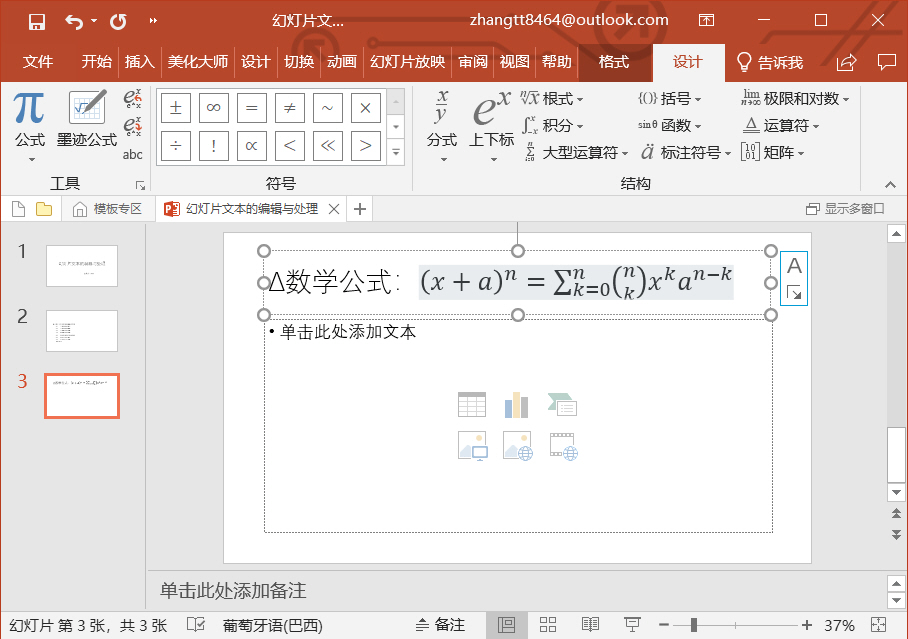Screen dimensions: 908x639
Task: Switch to Reading view
Action: point(590,625)
